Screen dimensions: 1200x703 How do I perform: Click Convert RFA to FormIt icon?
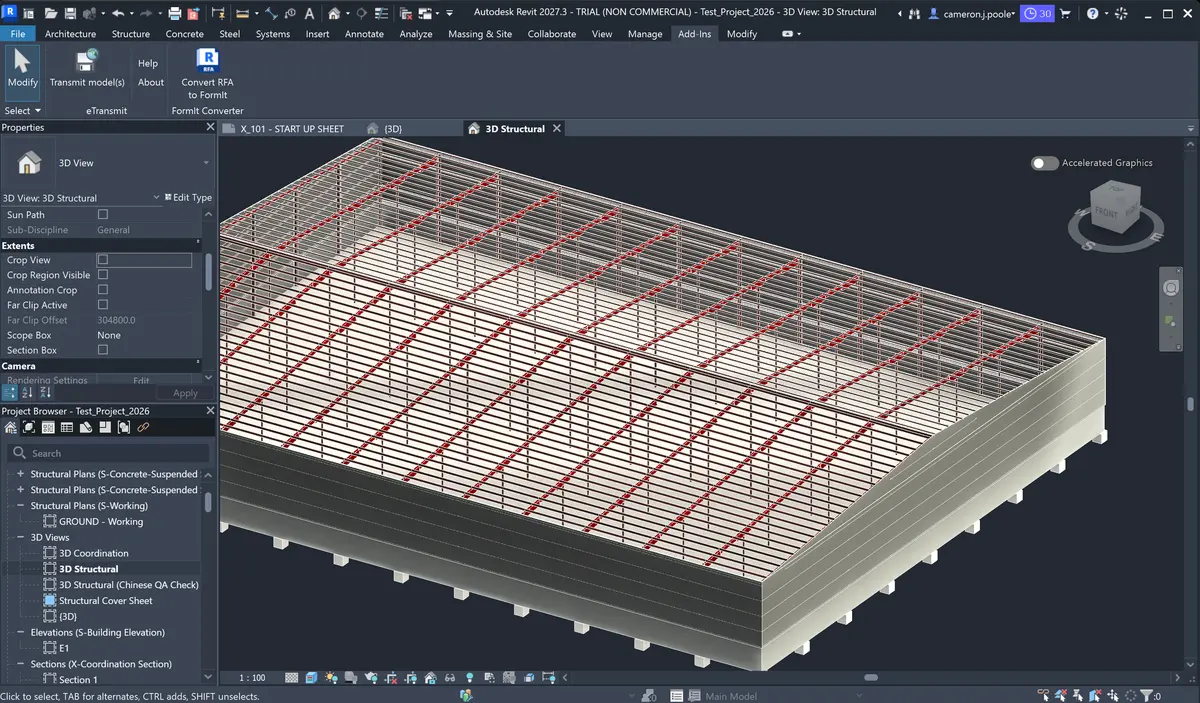pos(207,60)
